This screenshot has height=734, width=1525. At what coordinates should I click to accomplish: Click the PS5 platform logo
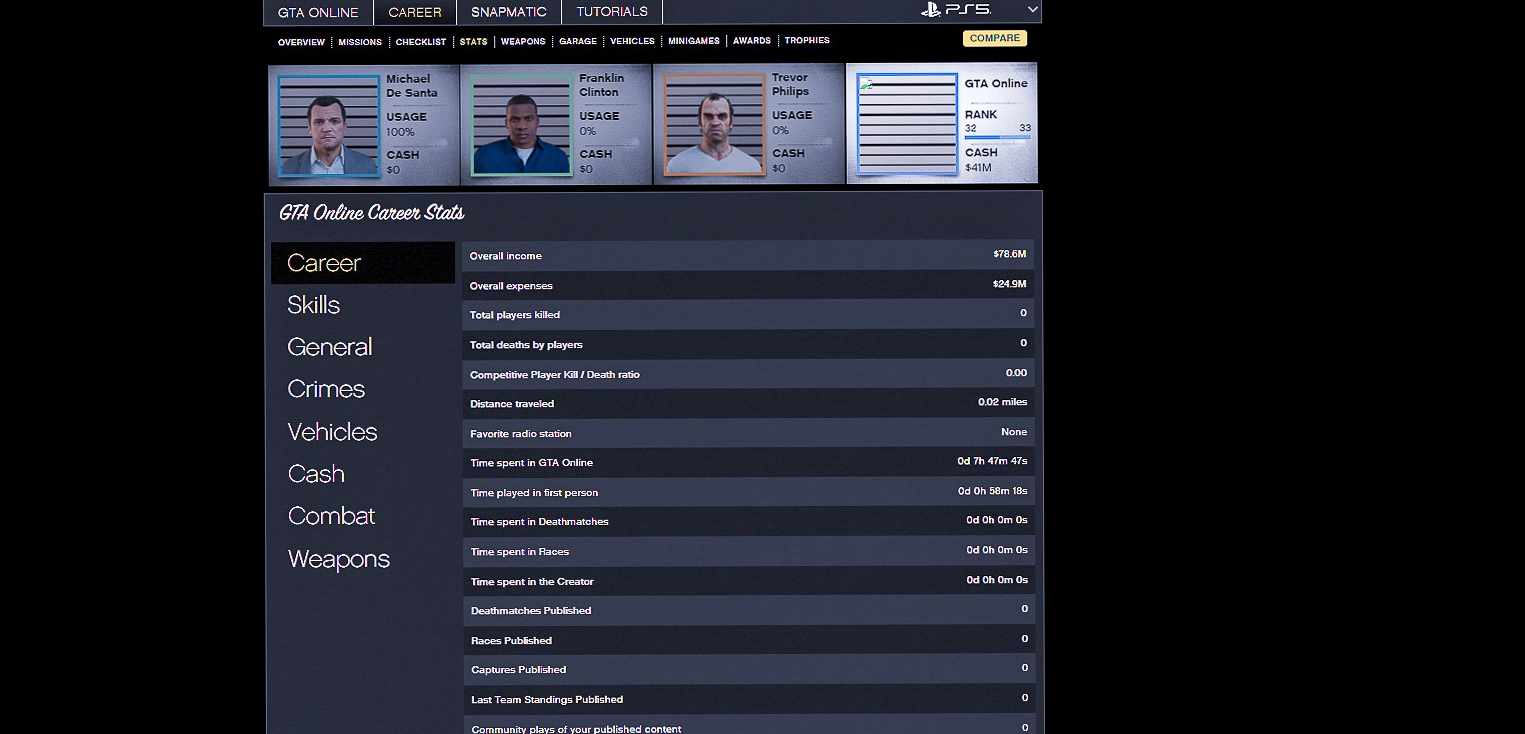pyautogui.click(x=955, y=10)
